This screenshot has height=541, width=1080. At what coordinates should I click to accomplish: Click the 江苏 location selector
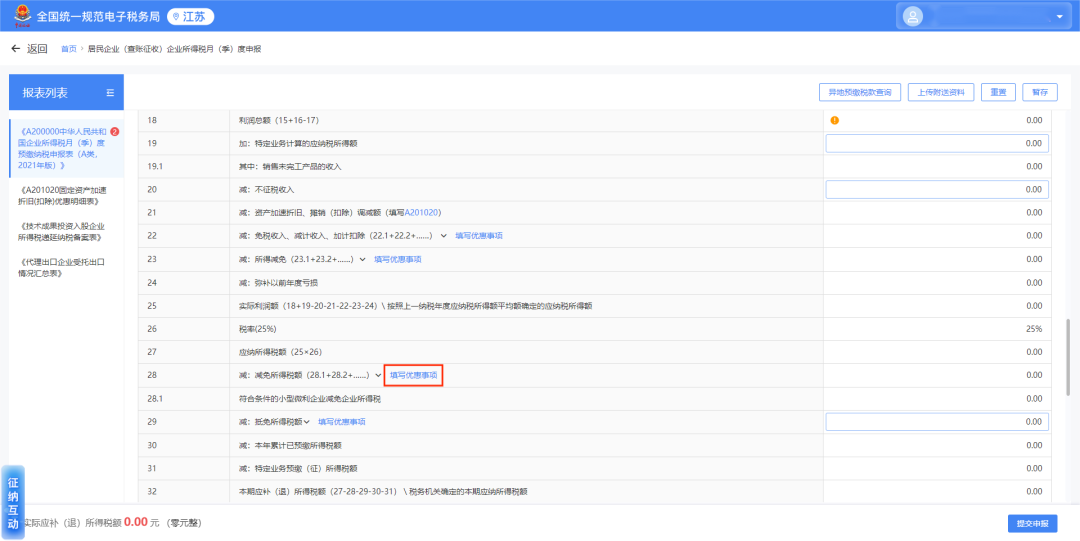pos(190,17)
